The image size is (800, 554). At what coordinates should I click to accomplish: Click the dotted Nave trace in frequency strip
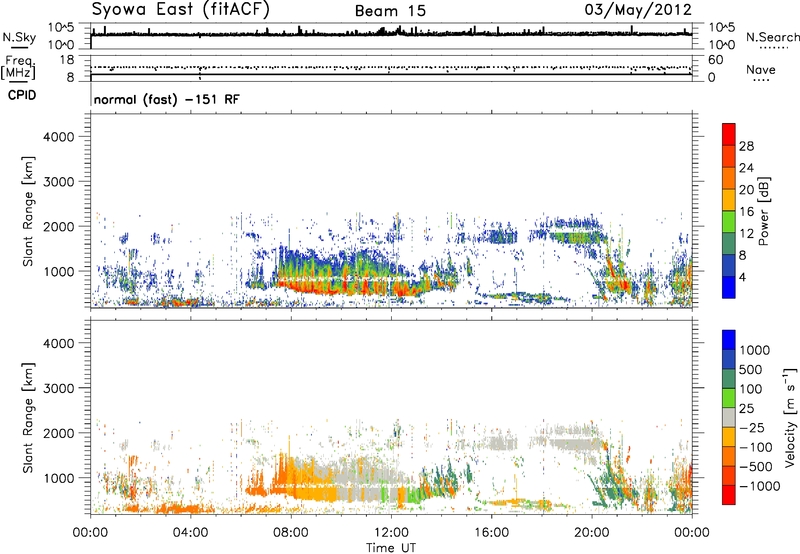[x=391, y=67]
